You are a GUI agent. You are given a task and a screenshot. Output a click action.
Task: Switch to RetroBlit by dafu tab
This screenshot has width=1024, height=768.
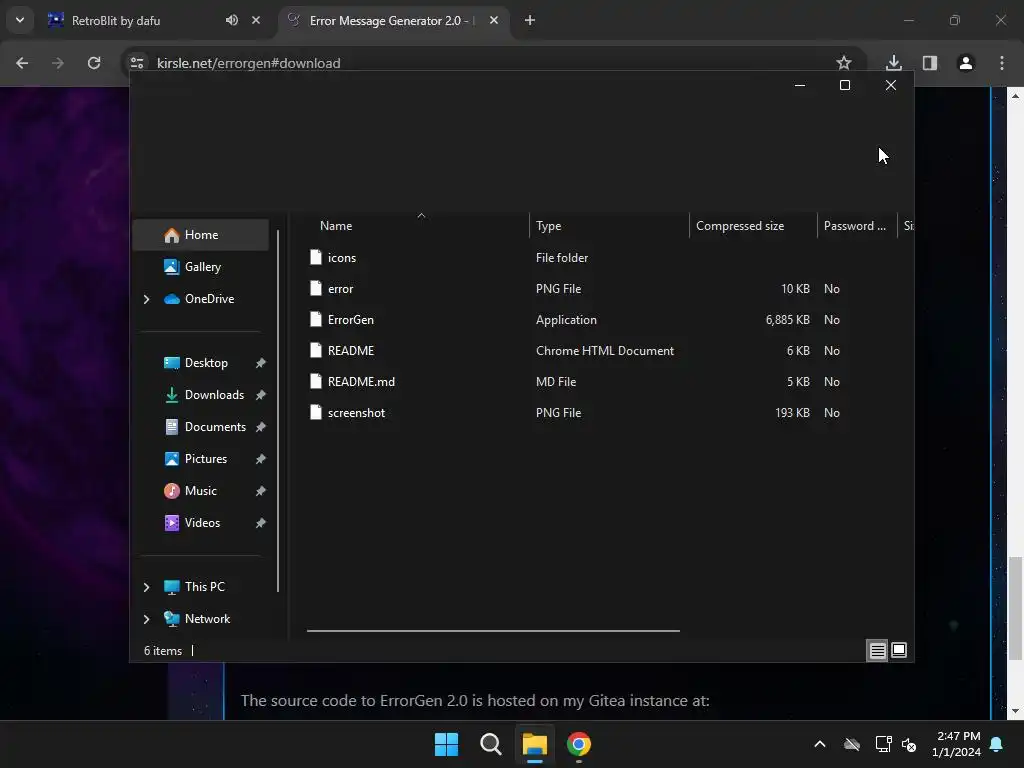(153, 20)
